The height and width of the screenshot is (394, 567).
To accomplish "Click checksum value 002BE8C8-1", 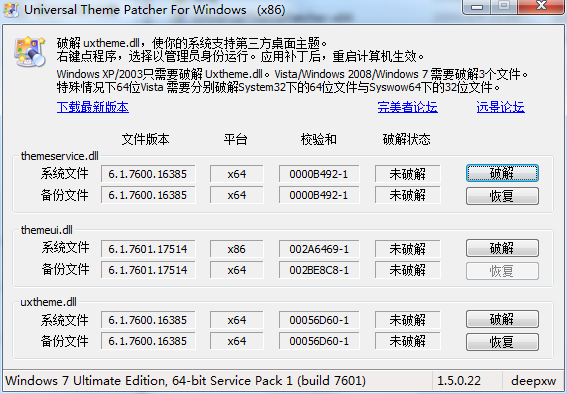I will point(319,270).
